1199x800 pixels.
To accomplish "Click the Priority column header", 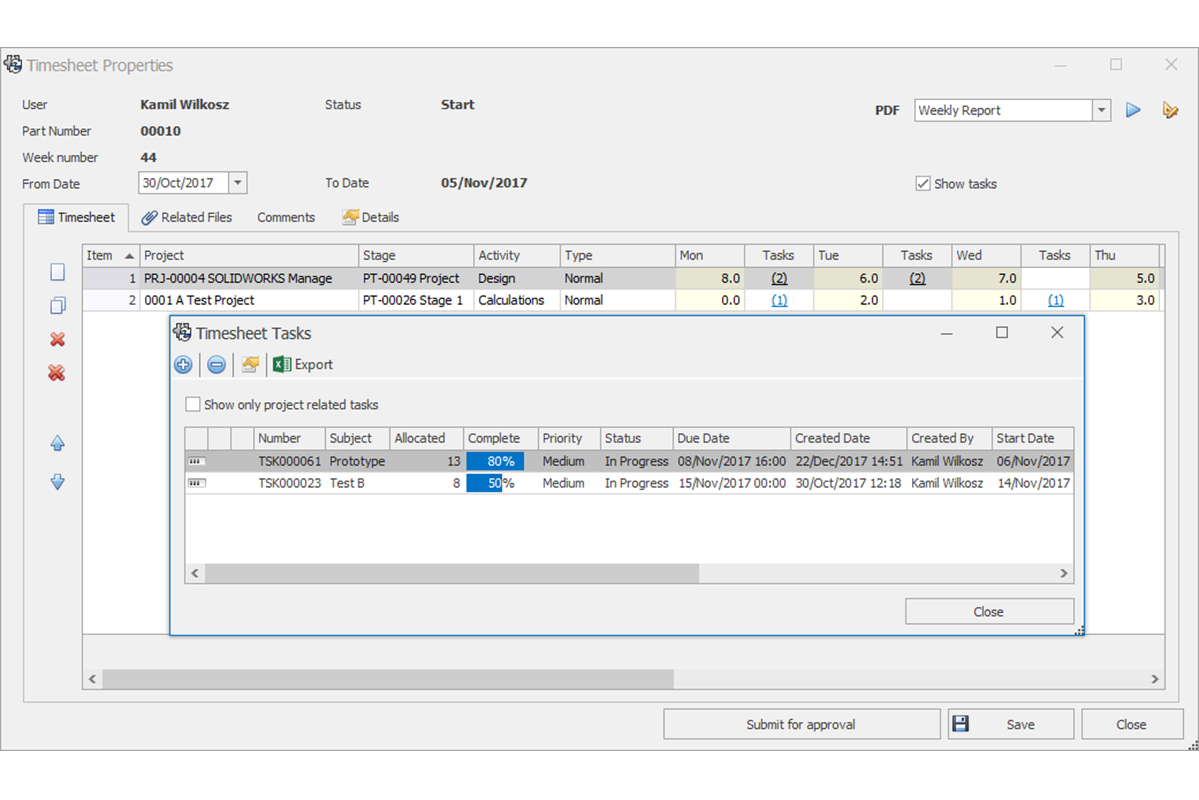I will (x=569, y=438).
